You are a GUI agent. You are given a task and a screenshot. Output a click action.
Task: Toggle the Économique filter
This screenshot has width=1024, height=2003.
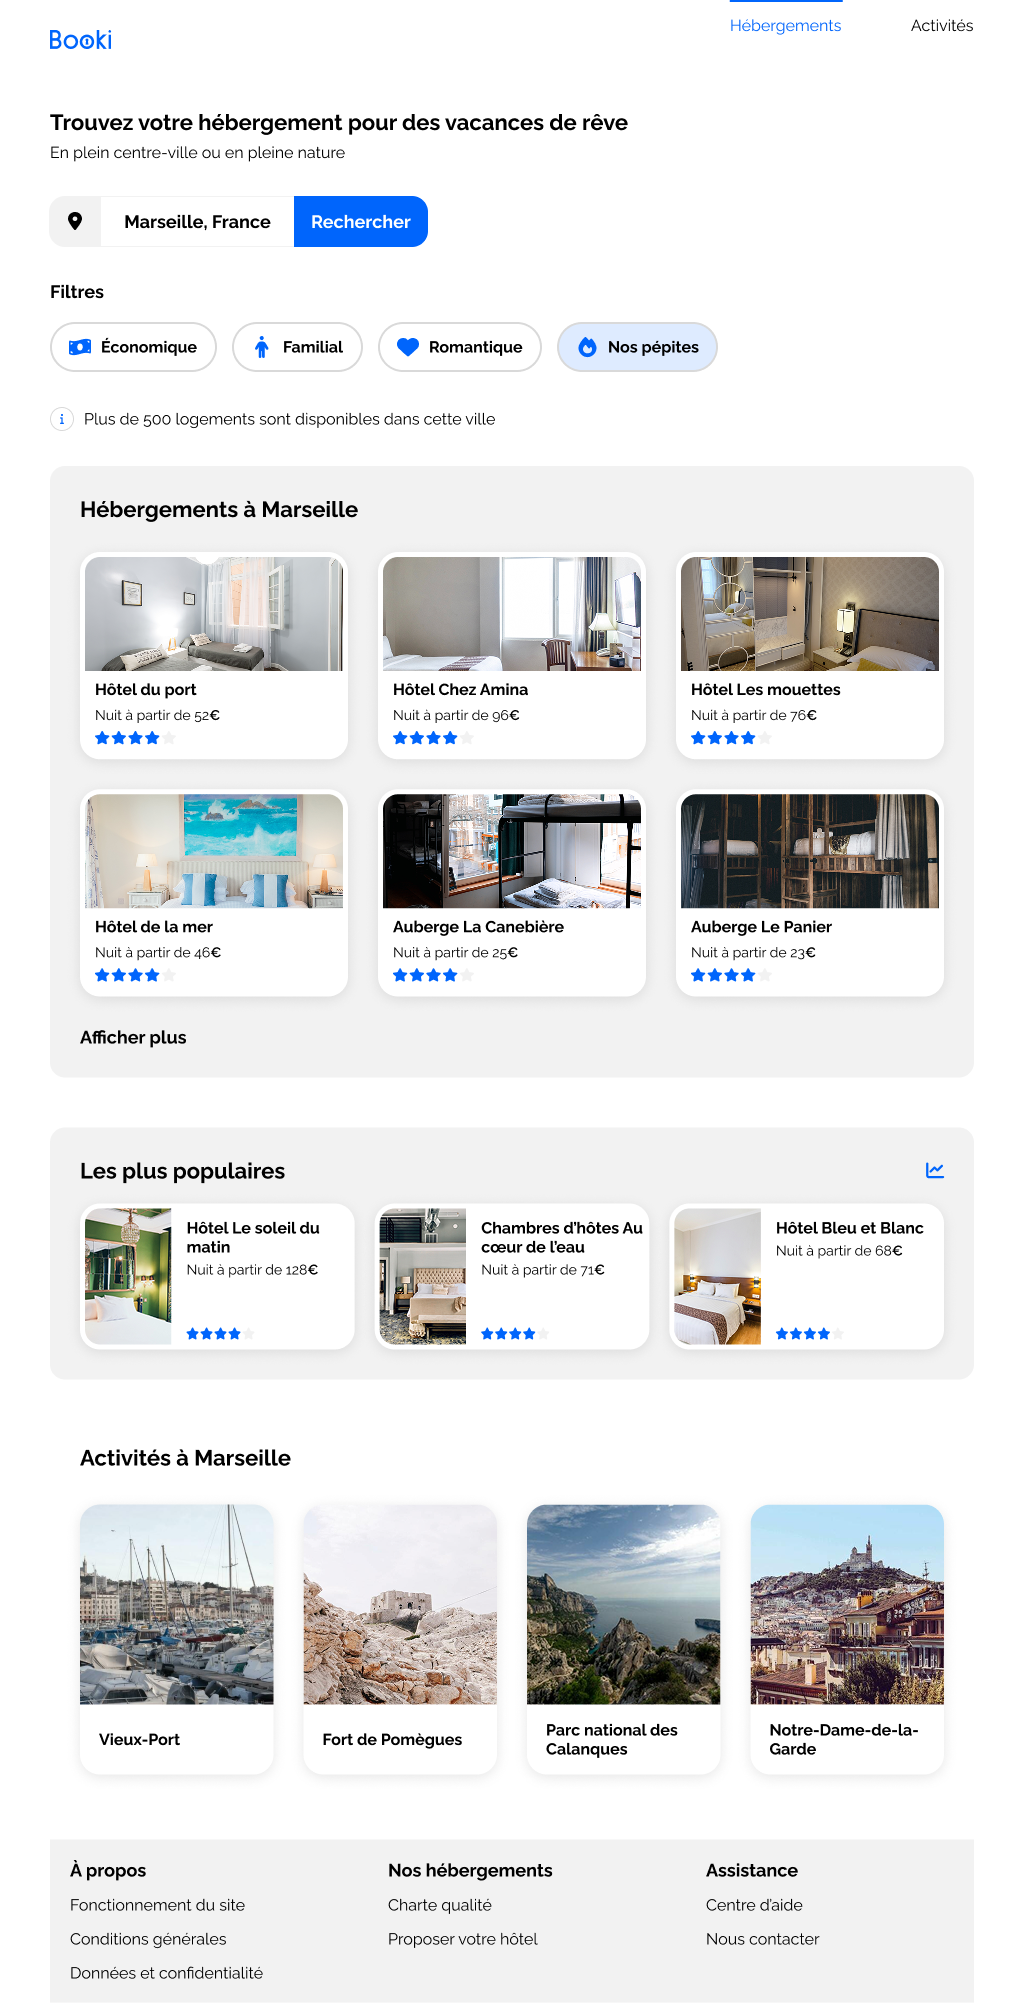tap(133, 347)
